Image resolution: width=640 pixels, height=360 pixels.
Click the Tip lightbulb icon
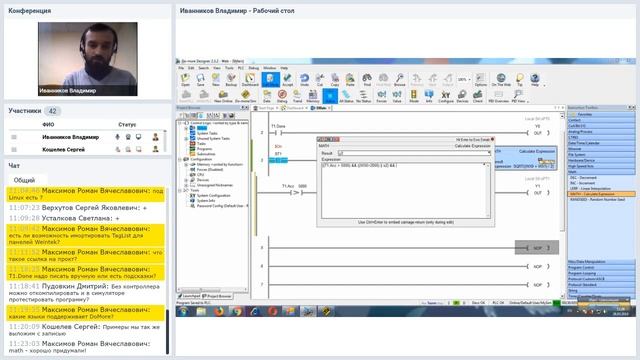click(520, 79)
